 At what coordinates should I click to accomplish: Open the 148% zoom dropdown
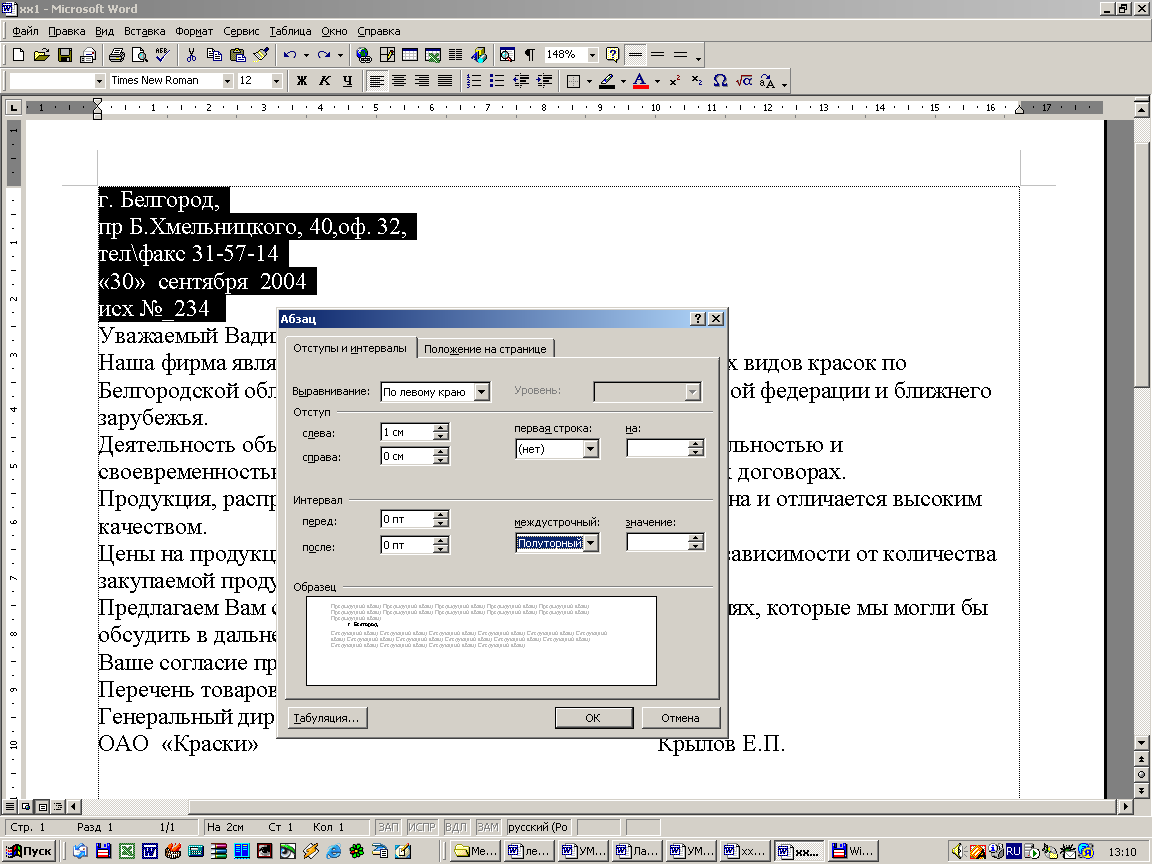[x=592, y=54]
